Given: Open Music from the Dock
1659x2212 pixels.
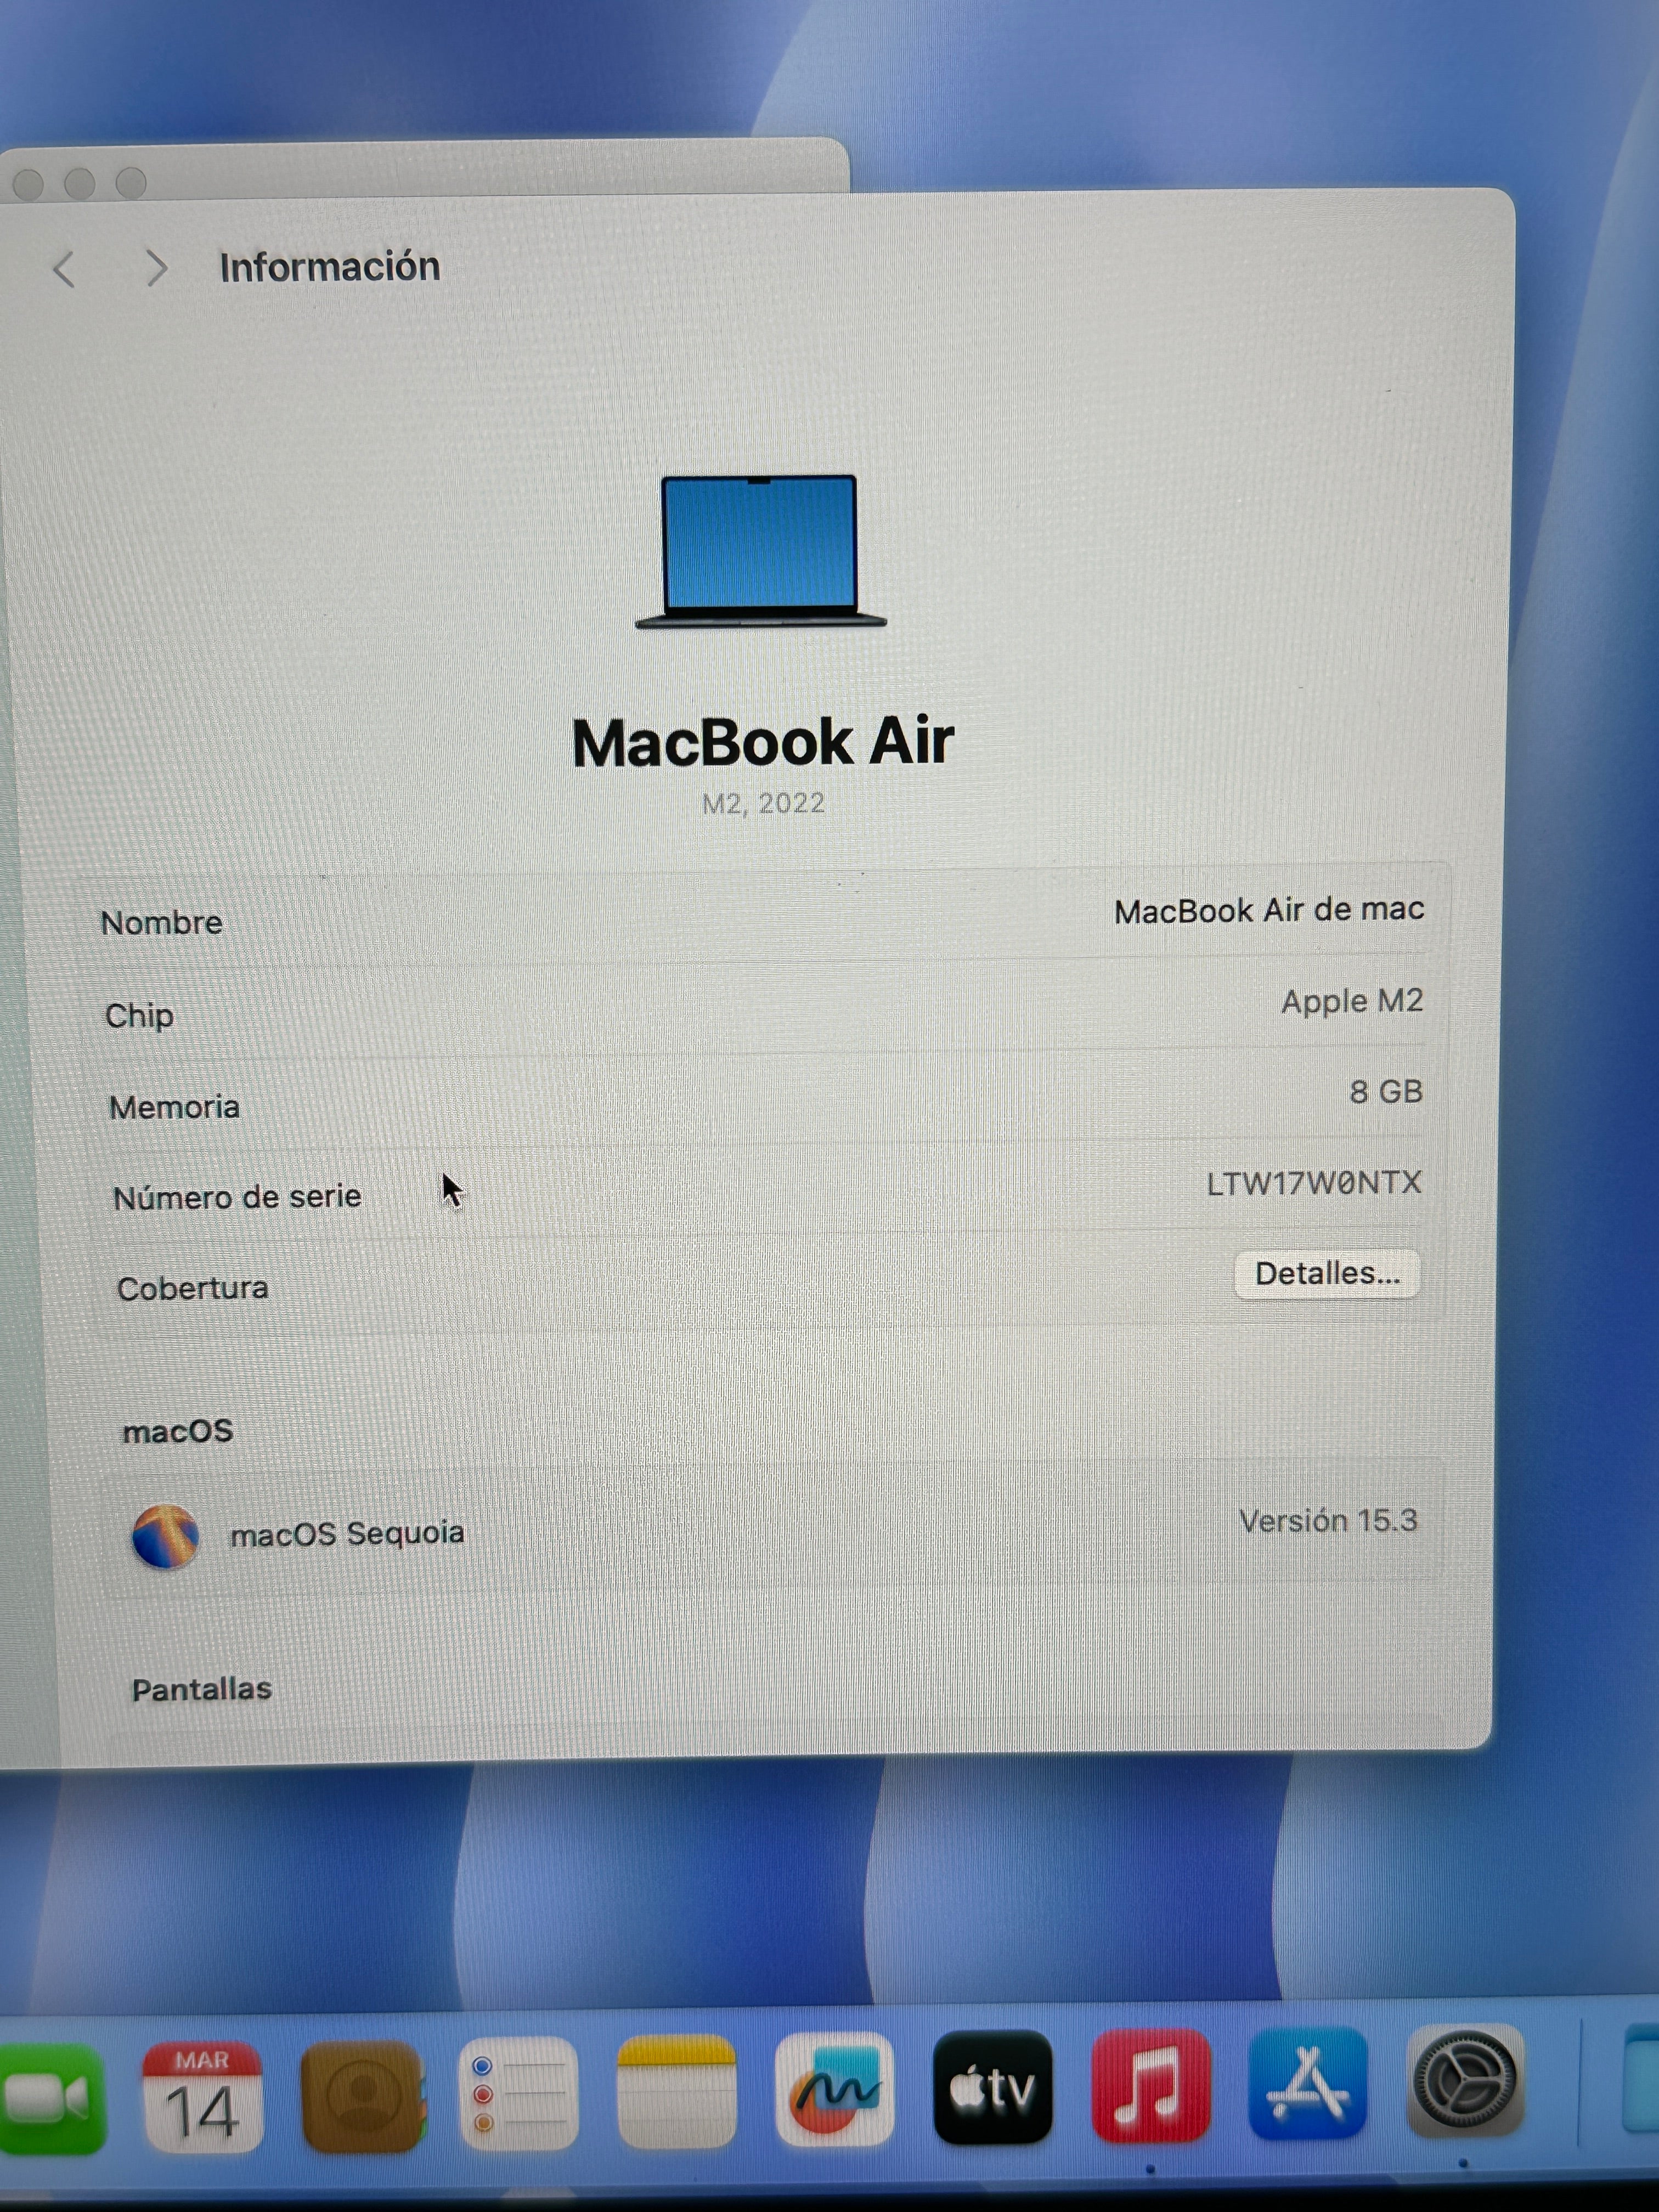Looking at the screenshot, I should point(1150,2085).
